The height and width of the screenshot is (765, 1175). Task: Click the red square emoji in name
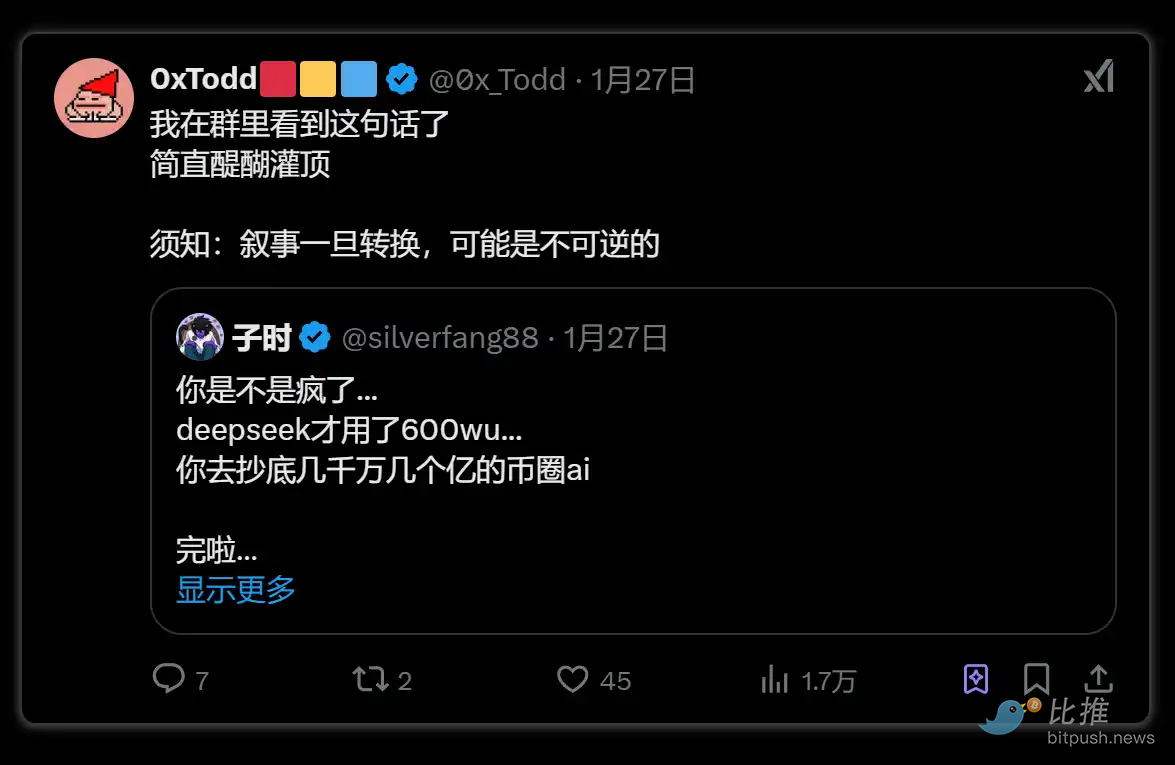278,79
